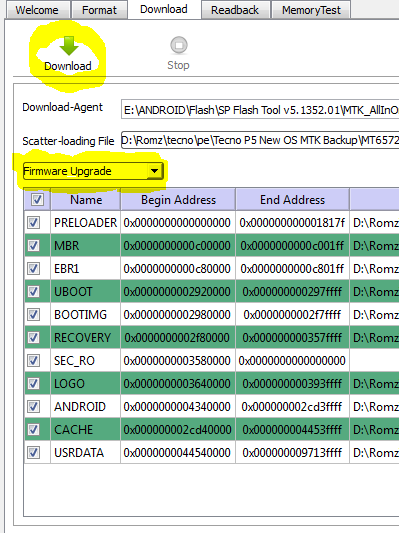399x533 pixels.
Task: Click end address 0x000000009713ffff of USRDATA
Action: pos(292,452)
